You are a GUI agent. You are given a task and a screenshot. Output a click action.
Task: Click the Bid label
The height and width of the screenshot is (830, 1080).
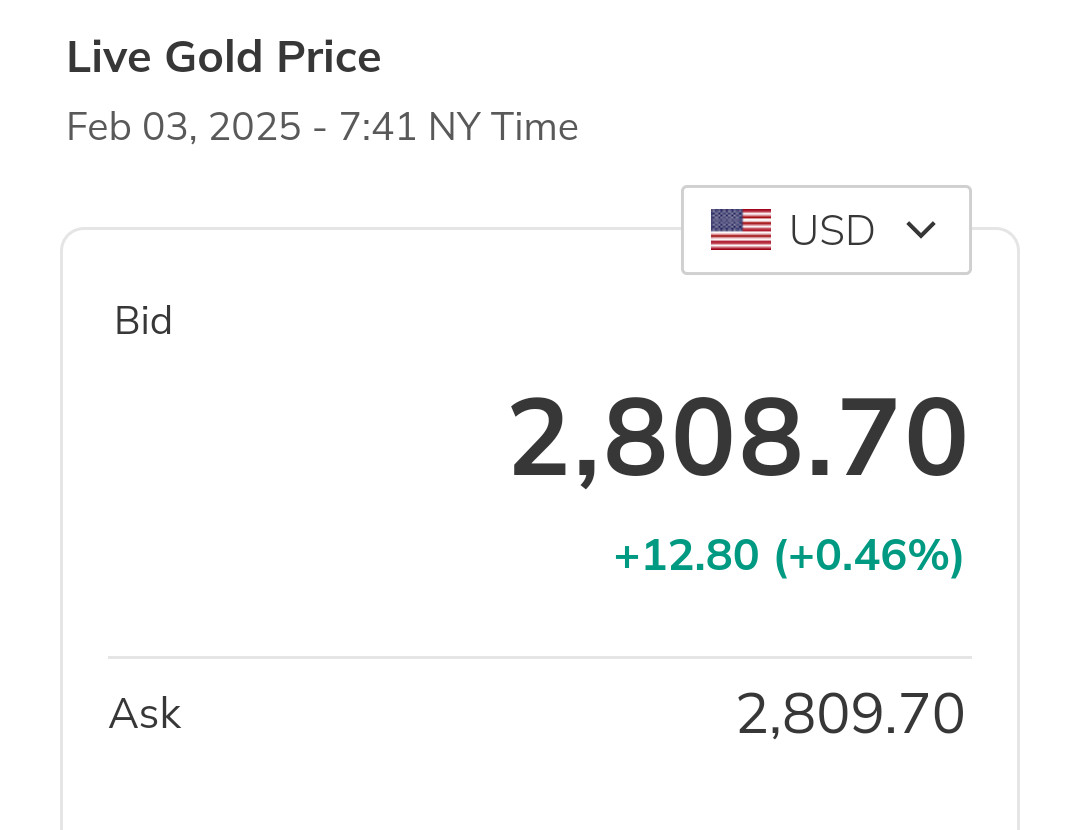143,322
